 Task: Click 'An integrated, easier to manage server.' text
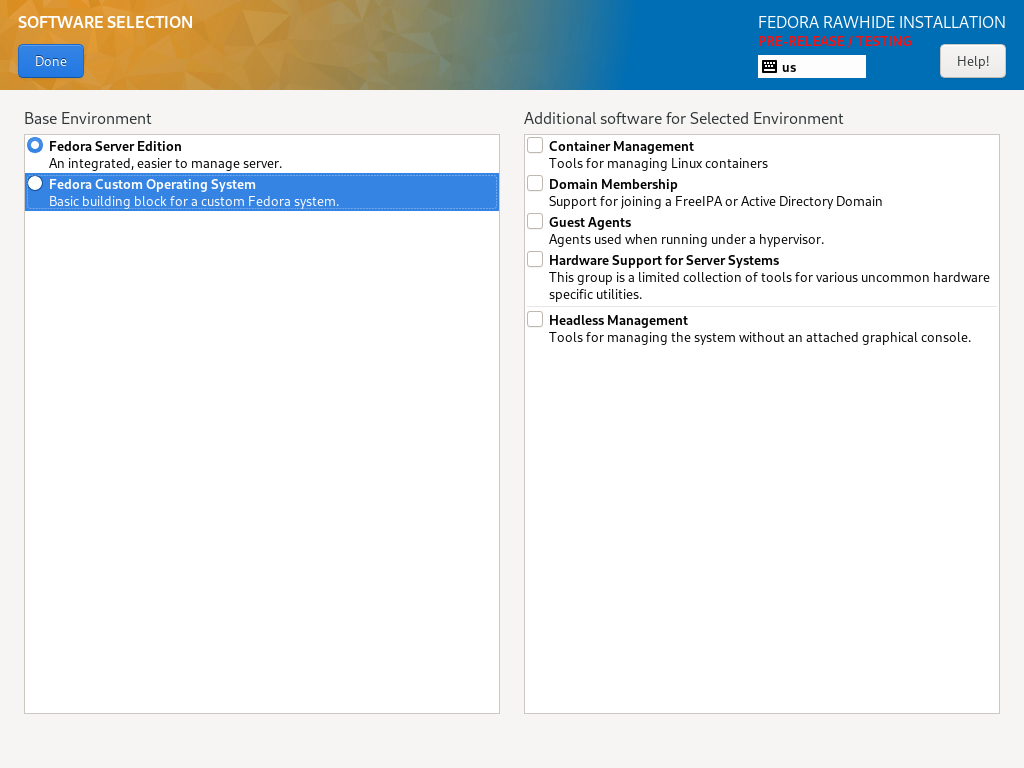coord(165,164)
